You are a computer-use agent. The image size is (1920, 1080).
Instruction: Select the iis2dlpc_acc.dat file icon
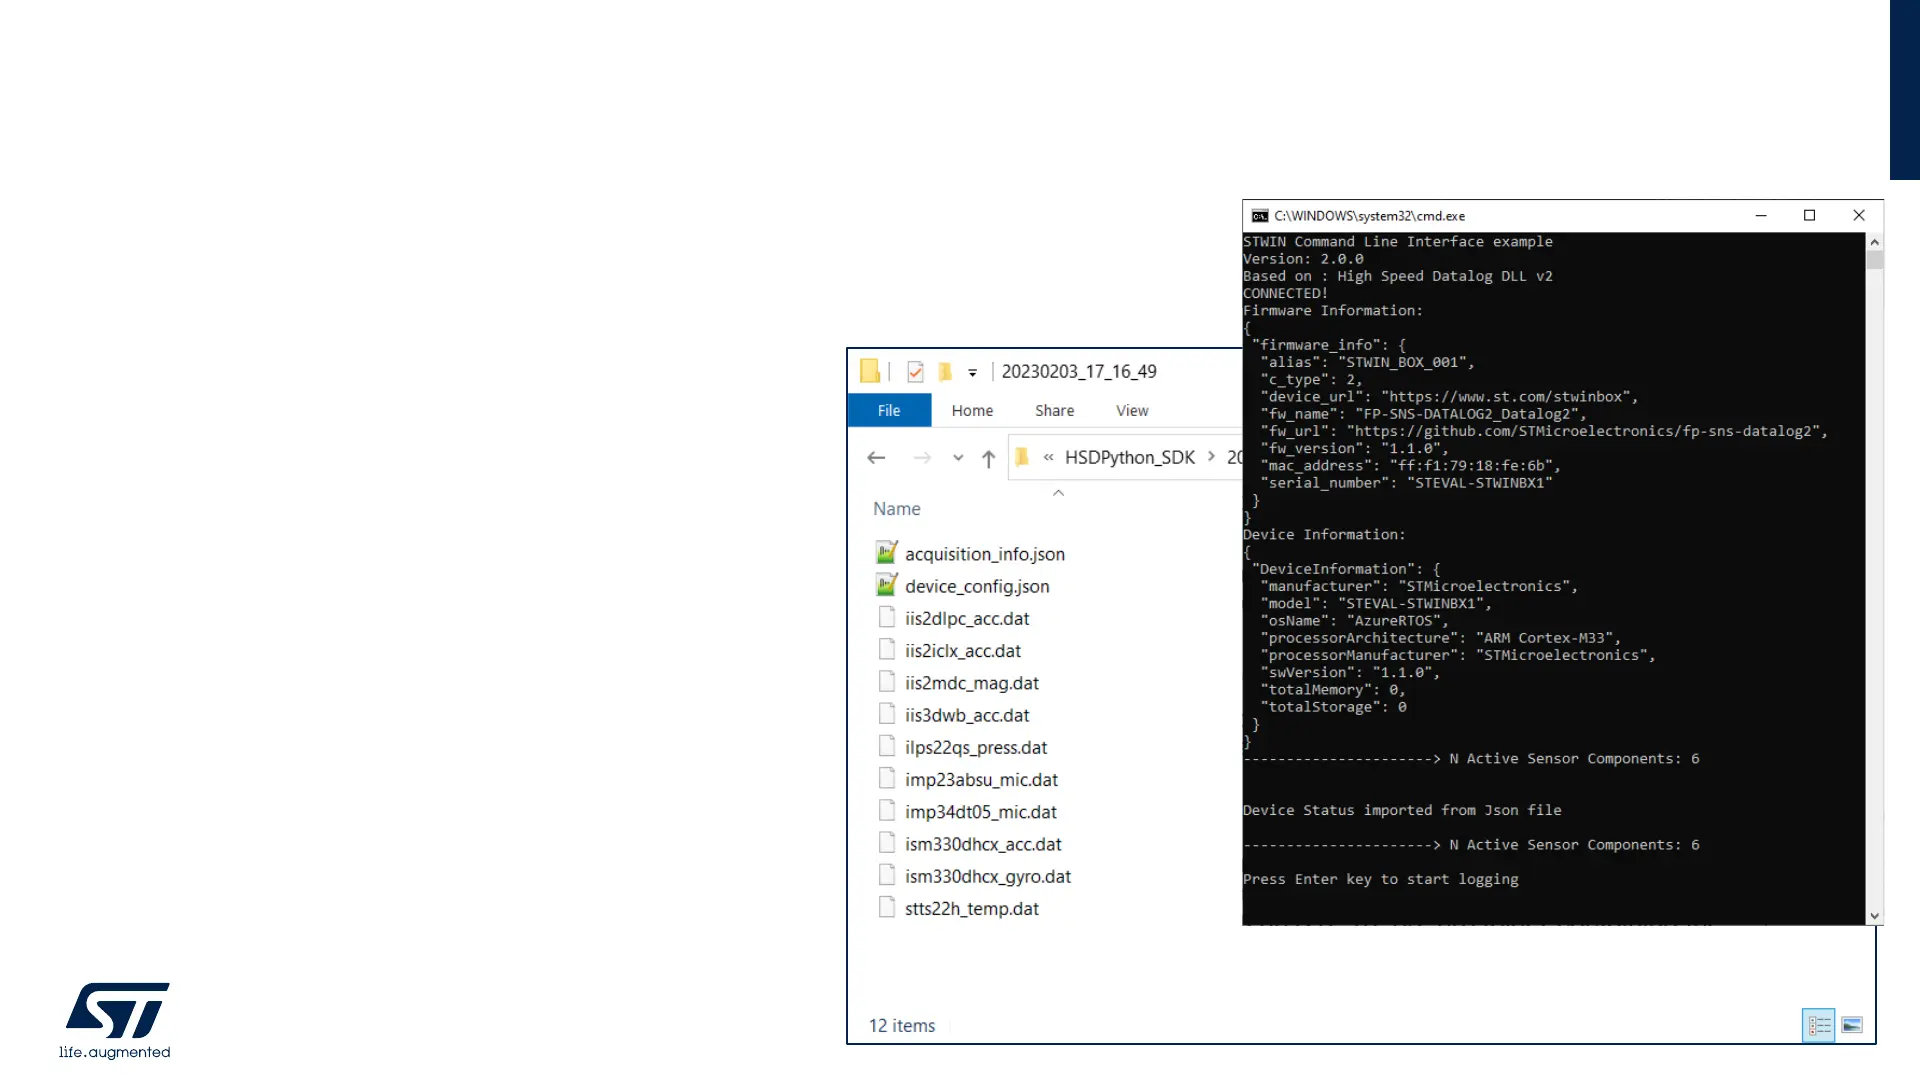point(886,617)
